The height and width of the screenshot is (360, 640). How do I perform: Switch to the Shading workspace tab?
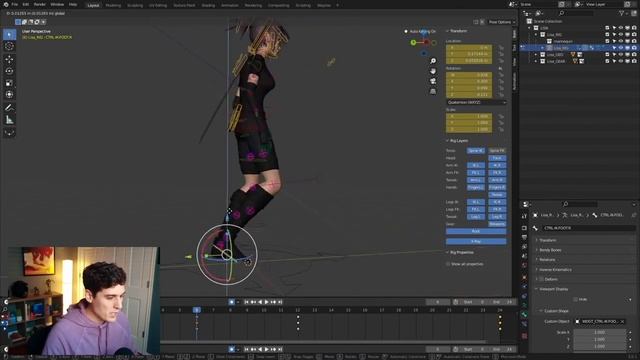coord(208,5)
